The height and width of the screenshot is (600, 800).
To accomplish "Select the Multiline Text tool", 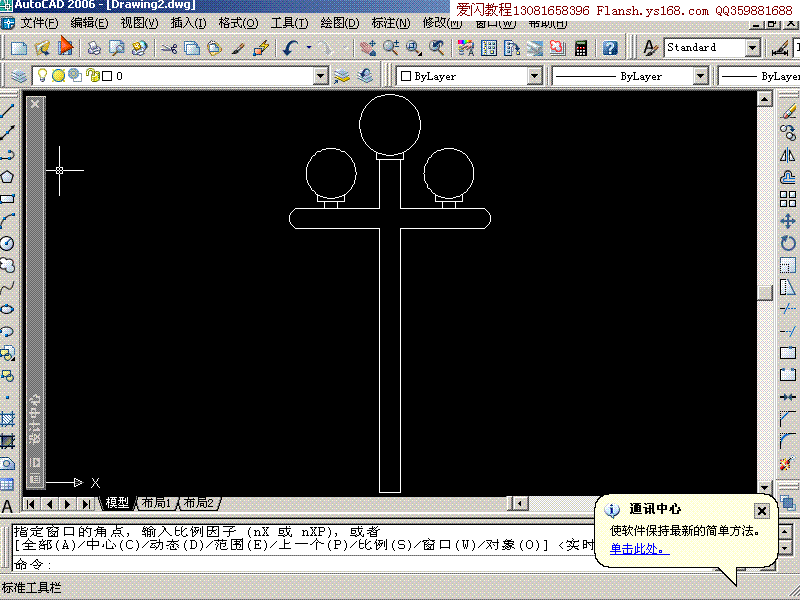I will tap(7, 506).
